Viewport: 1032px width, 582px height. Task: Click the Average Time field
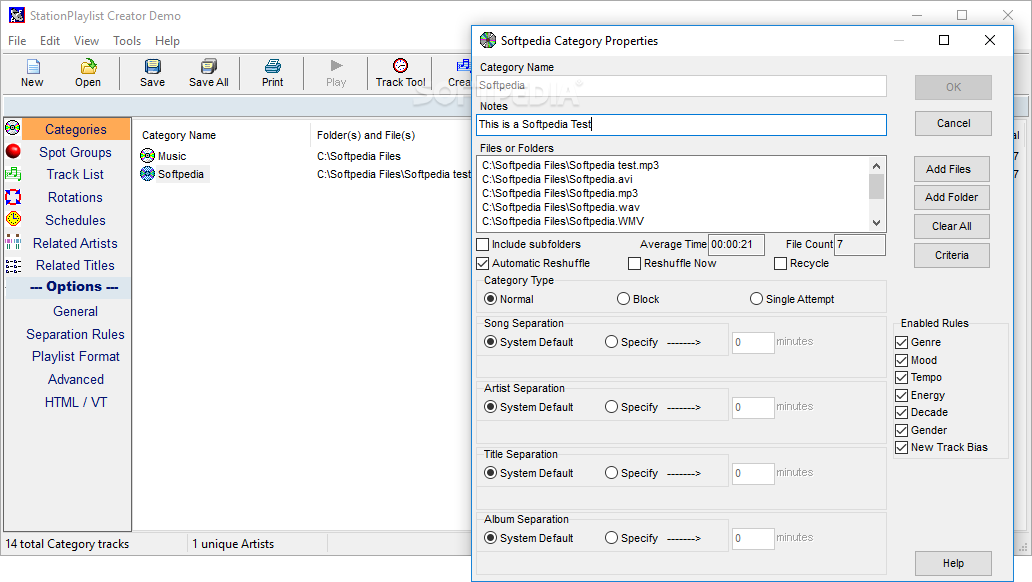pos(736,244)
